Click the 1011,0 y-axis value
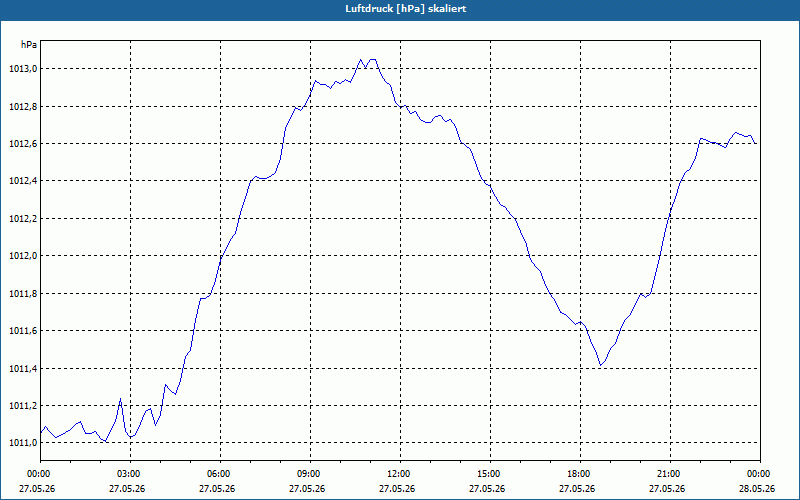Image resolution: width=800 pixels, height=500 pixels. 23,443
